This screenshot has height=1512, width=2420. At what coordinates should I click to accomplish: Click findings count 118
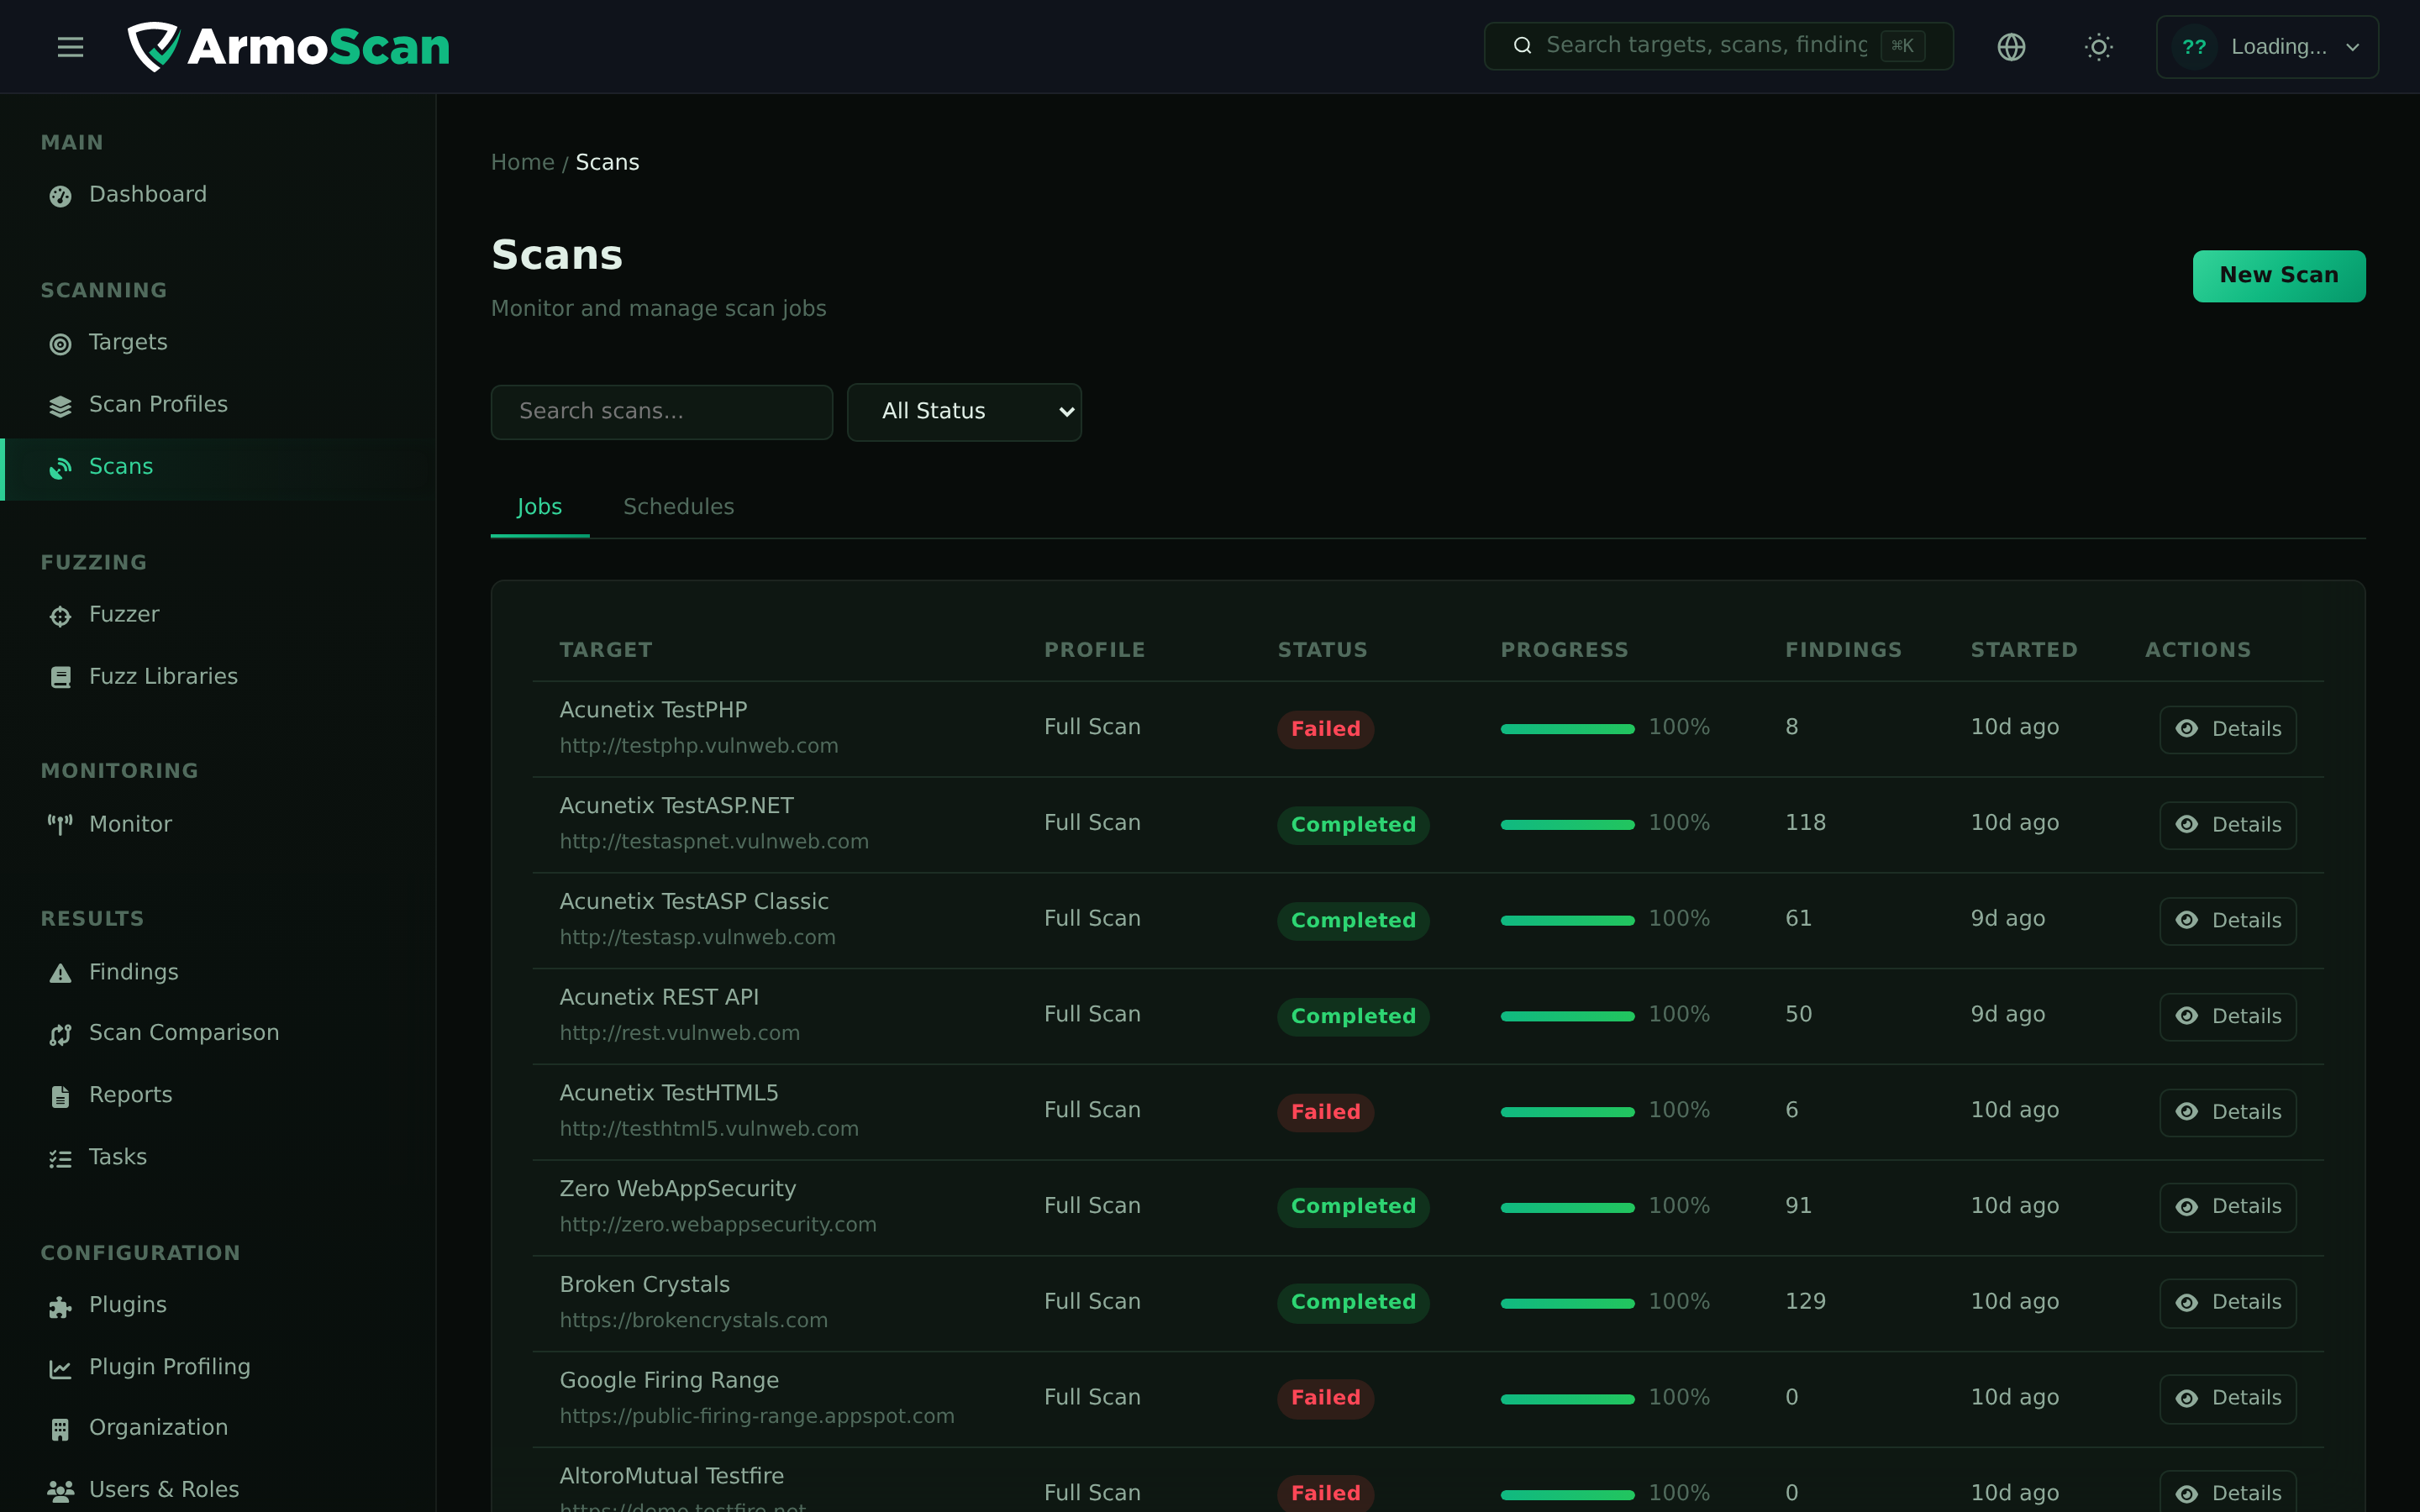pyautogui.click(x=1805, y=823)
